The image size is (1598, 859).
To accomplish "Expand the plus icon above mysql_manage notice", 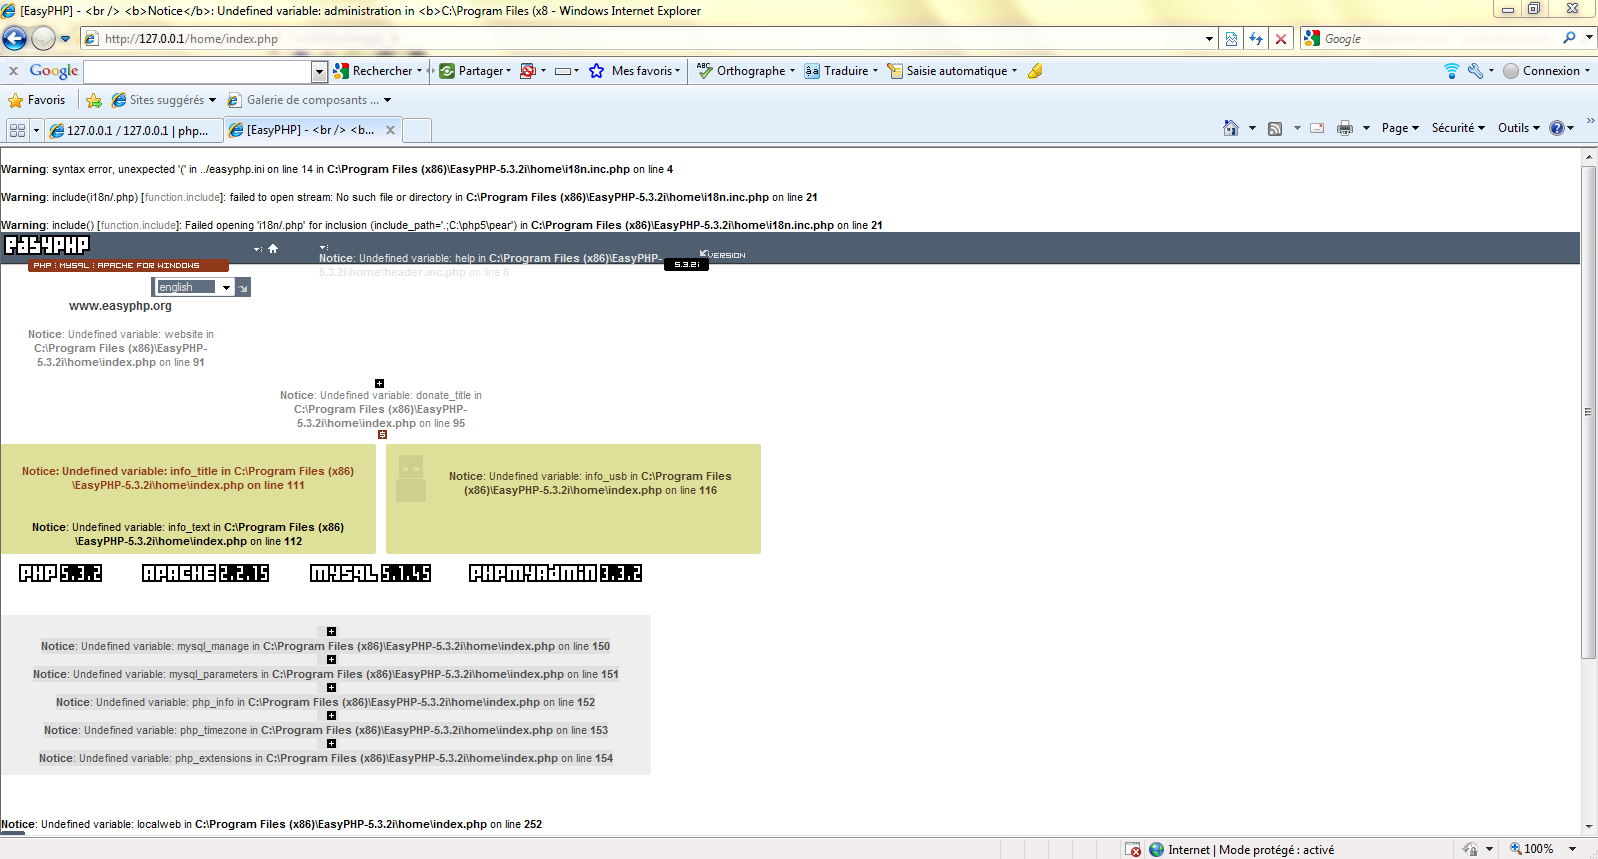I will click(331, 632).
